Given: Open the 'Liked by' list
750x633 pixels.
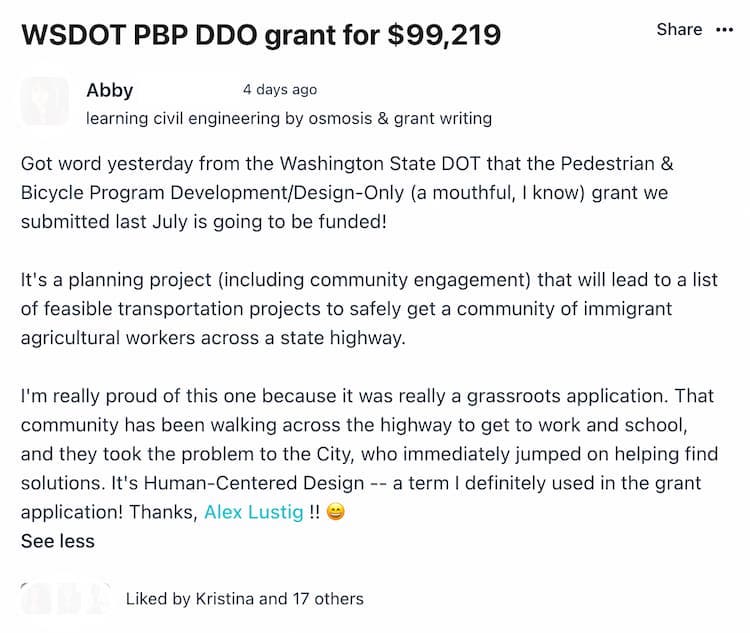Looking at the screenshot, I should pyautogui.click(x=244, y=599).
